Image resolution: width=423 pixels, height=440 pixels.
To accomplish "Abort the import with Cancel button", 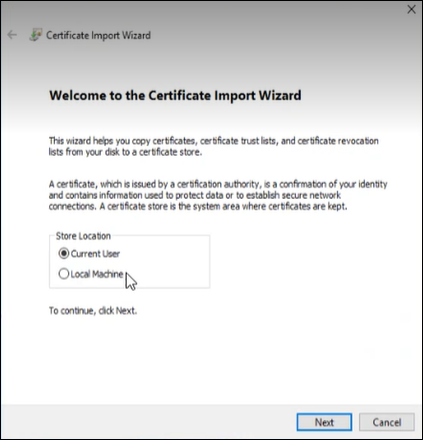I will pos(387,422).
